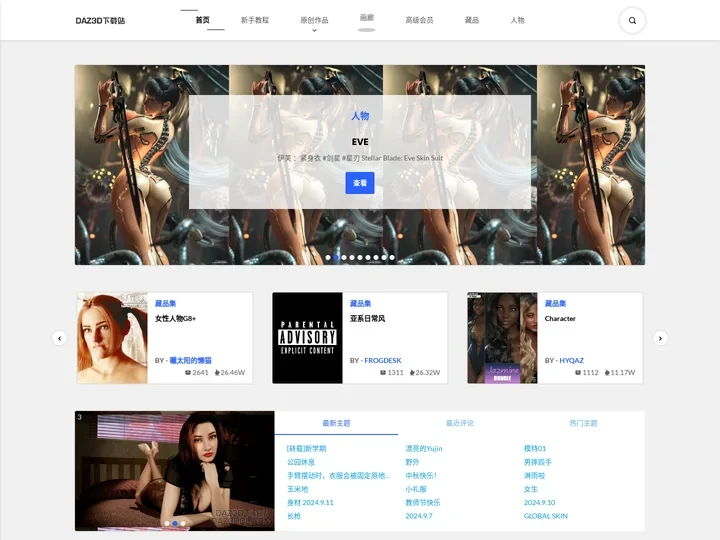Open the 女性人物G8+ collection thumbnail
The height and width of the screenshot is (540, 720).
pos(112,338)
